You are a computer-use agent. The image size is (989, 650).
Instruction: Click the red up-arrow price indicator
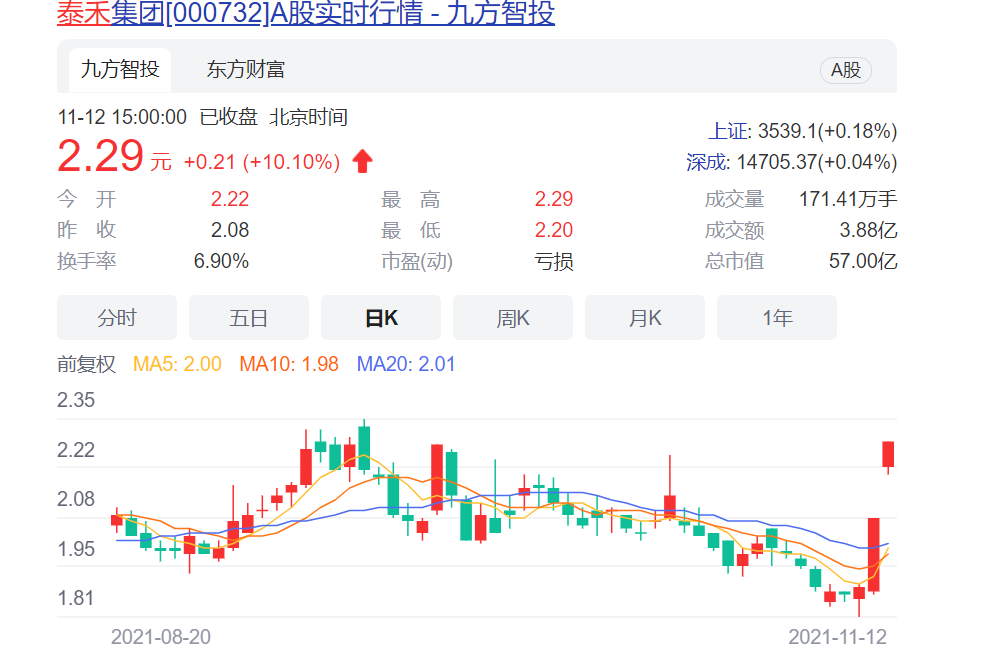point(363,161)
